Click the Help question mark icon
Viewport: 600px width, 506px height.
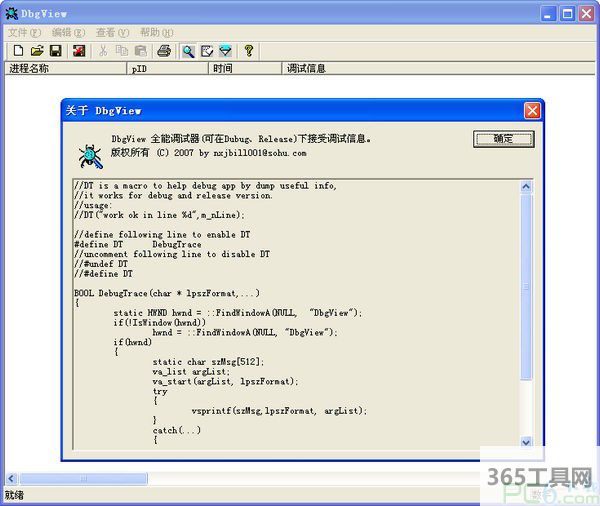[x=249, y=51]
